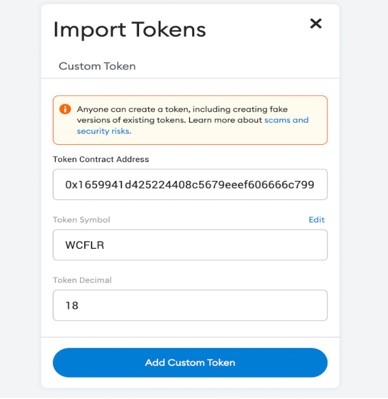Place cursor on the 0x1659941d address text
This screenshot has width=388, height=399.
coord(190,184)
